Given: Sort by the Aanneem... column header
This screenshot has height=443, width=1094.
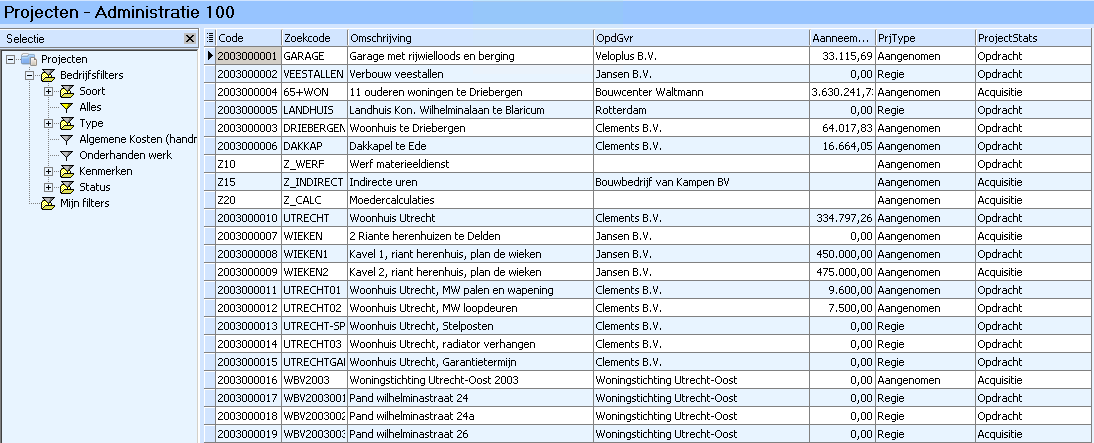Looking at the screenshot, I should tap(843, 38).
